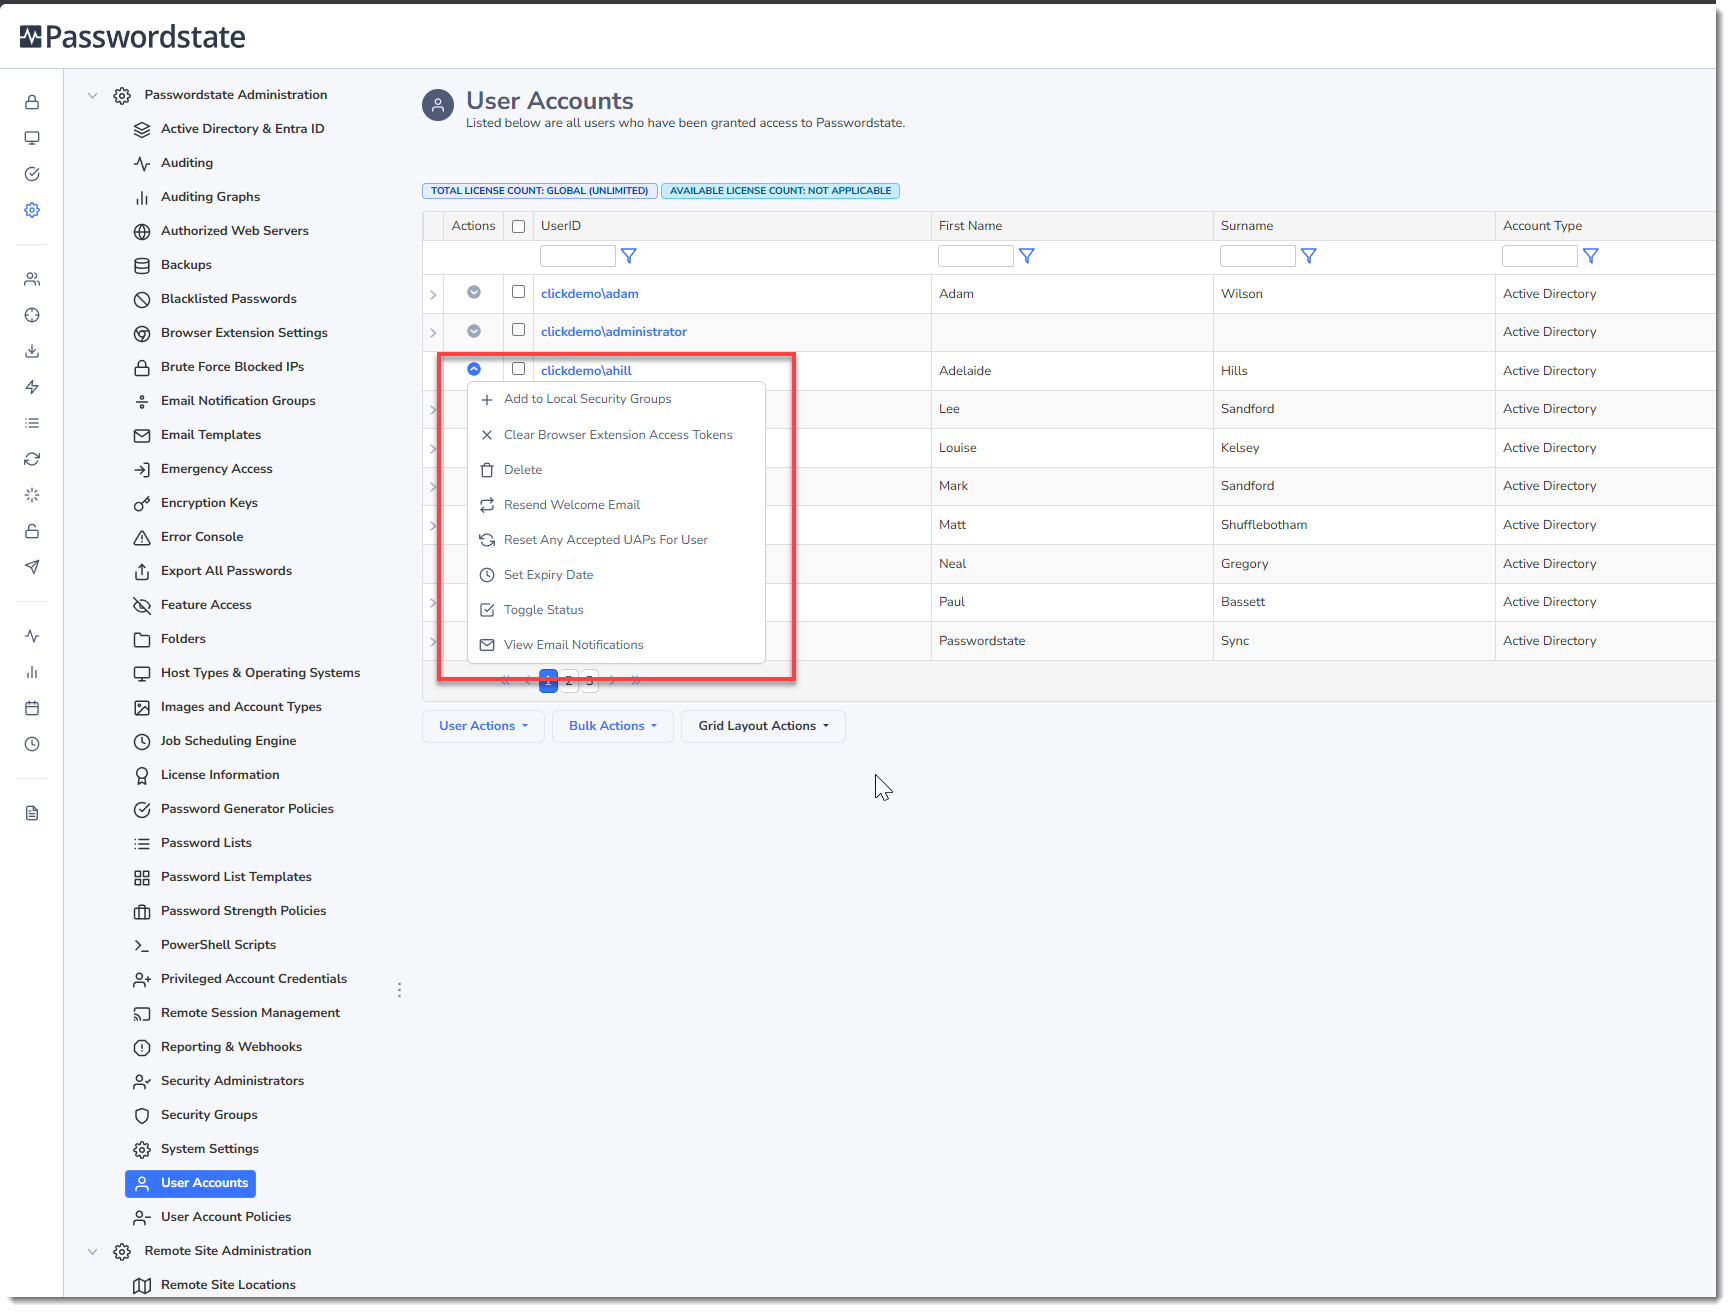Collapse the Remote Site Administration tree node
The image size is (1731, 1312).
(x=92, y=1252)
